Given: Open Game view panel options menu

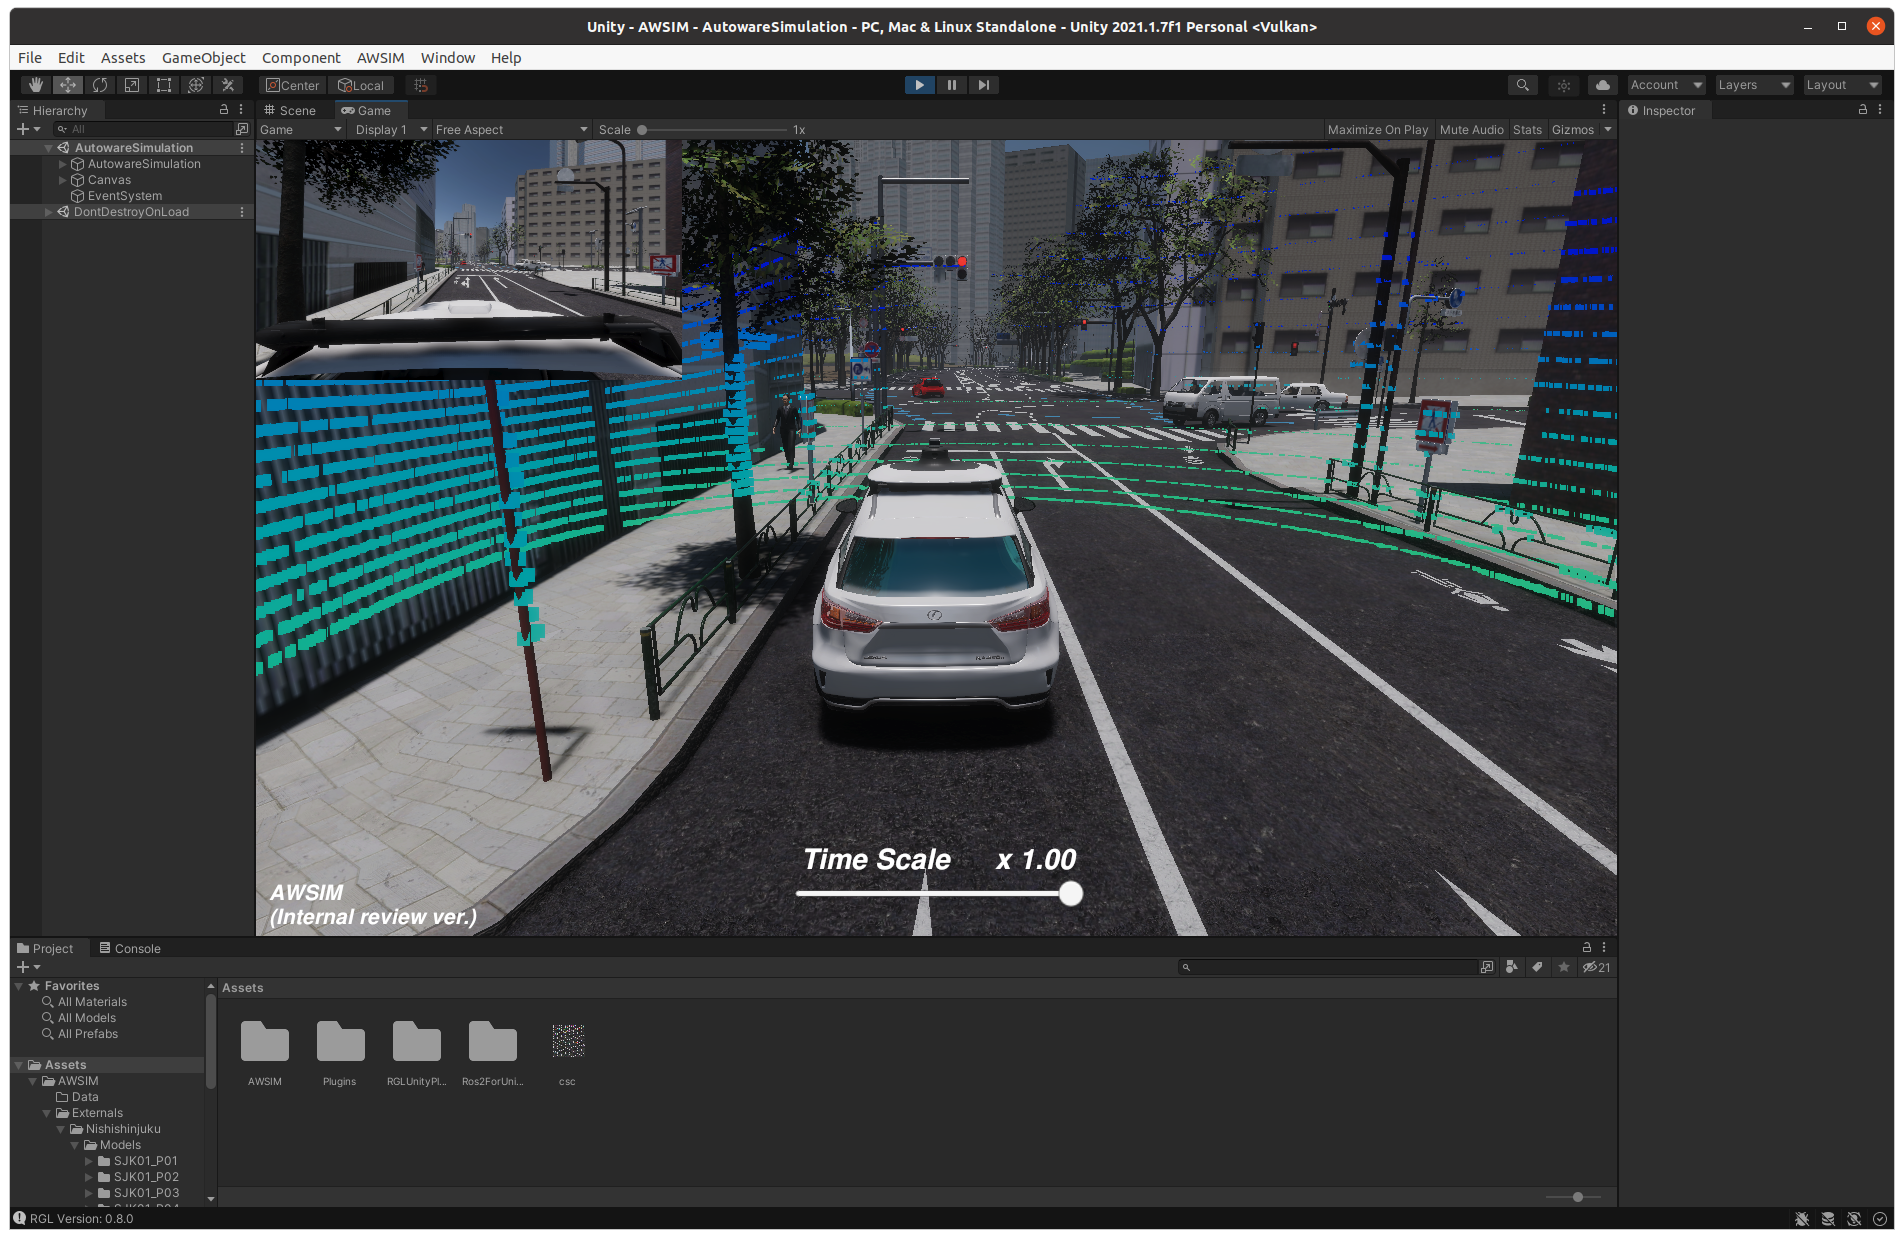Looking at the screenshot, I should point(1604,110).
